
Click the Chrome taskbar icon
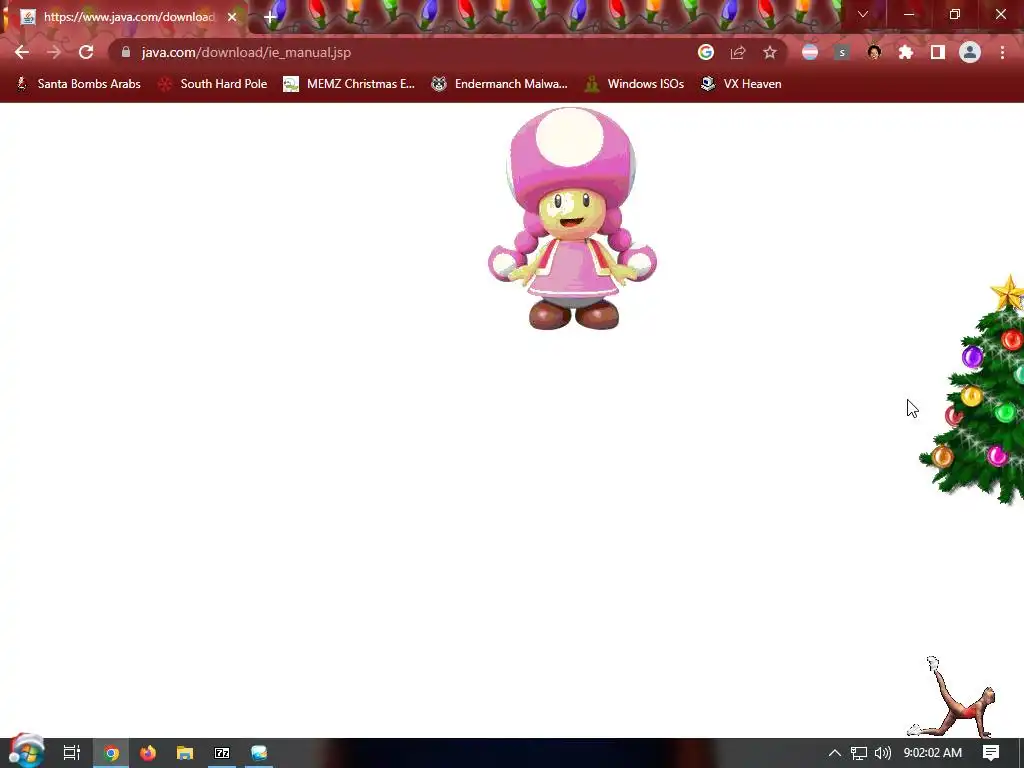tap(111, 753)
